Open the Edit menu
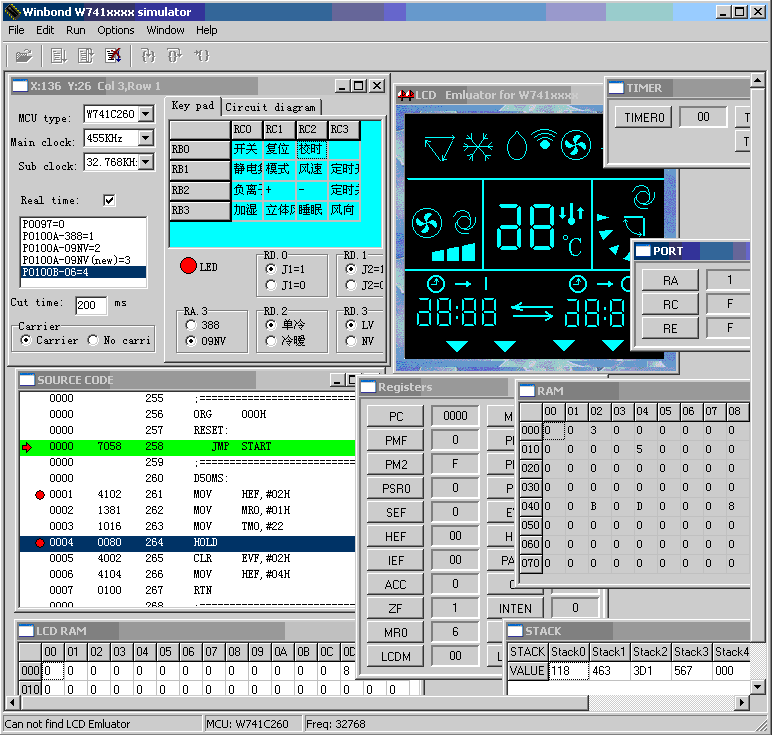The width and height of the screenshot is (772, 735). click(45, 31)
